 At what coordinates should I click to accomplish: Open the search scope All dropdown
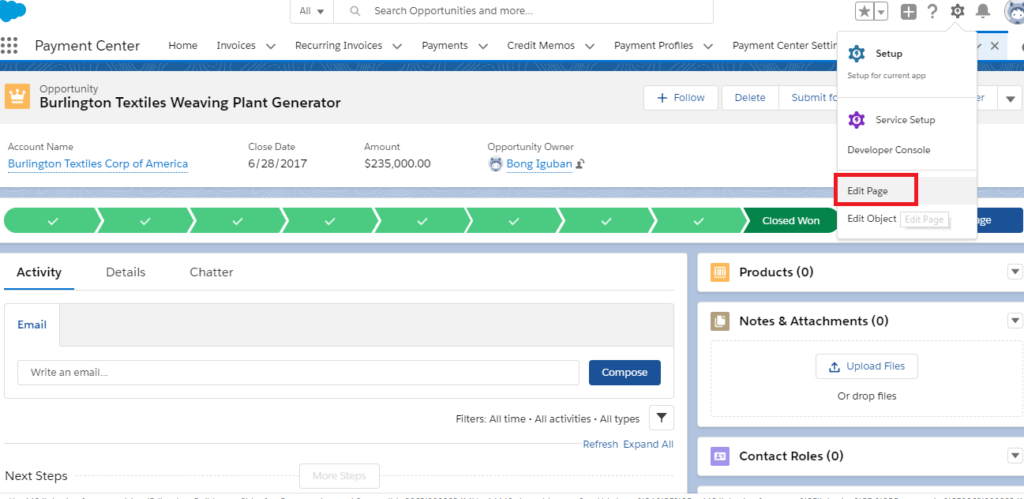pyautogui.click(x=312, y=11)
